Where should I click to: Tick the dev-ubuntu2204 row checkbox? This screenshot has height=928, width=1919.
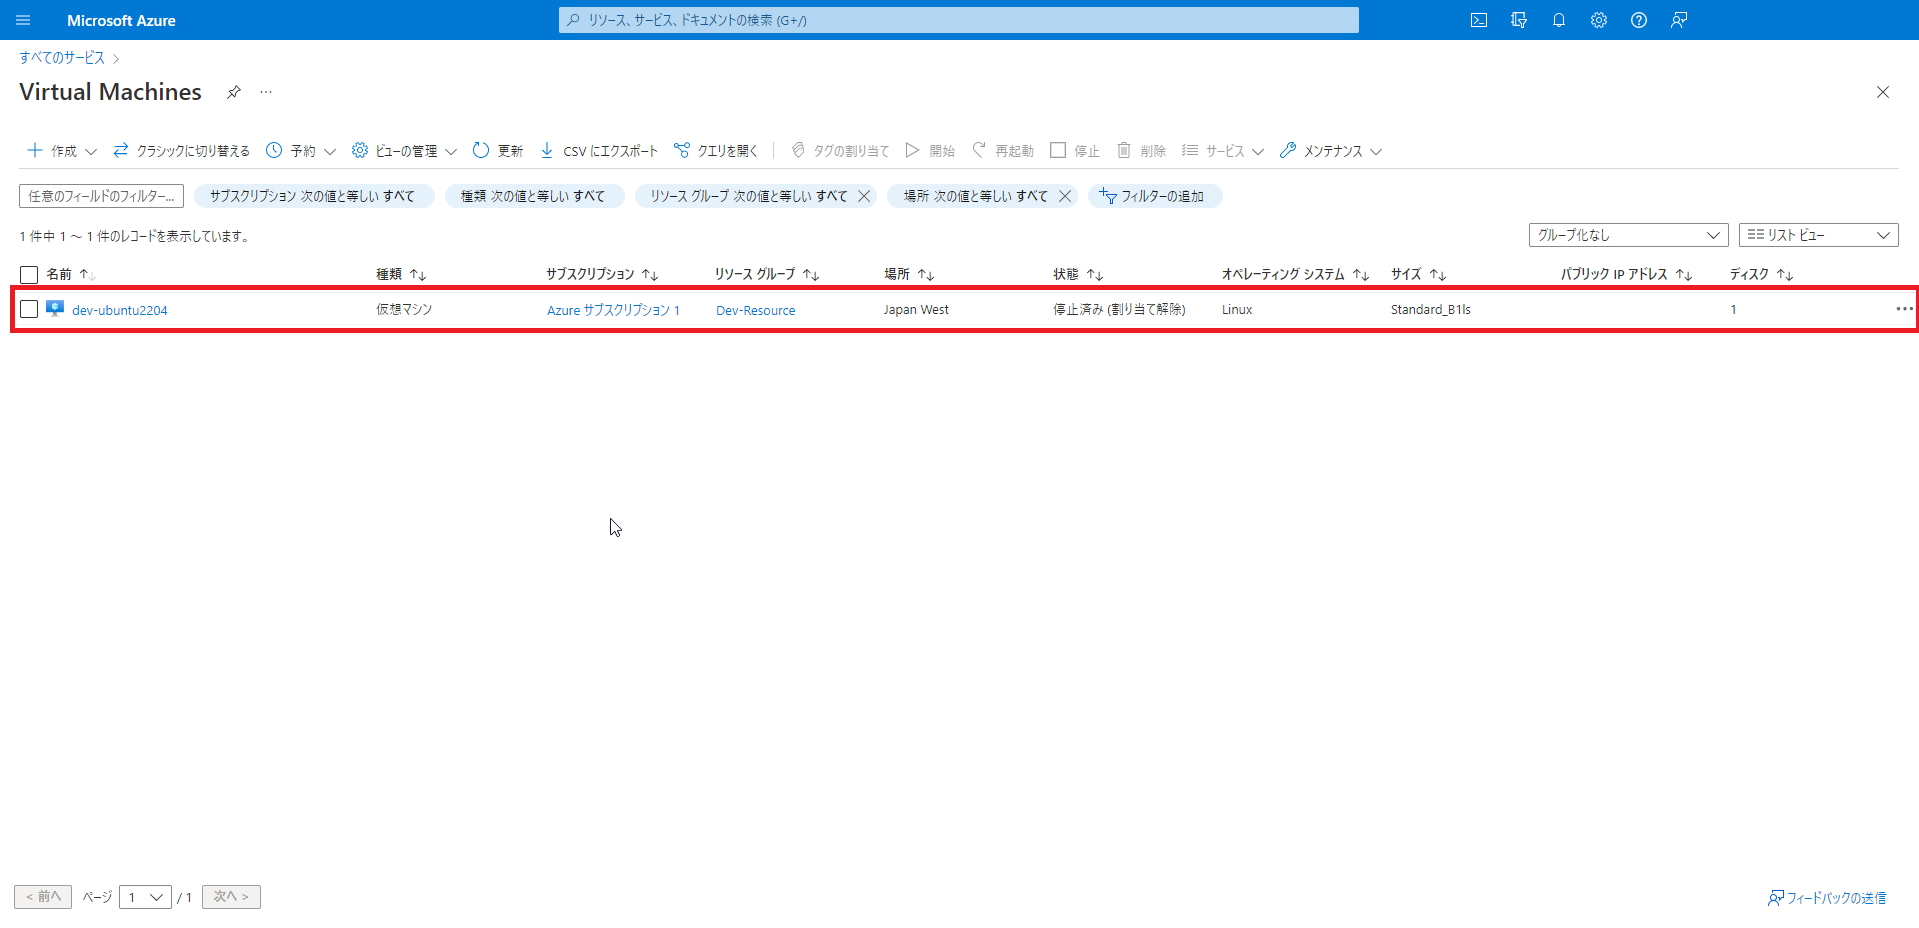pyautogui.click(x=29, y=310)
